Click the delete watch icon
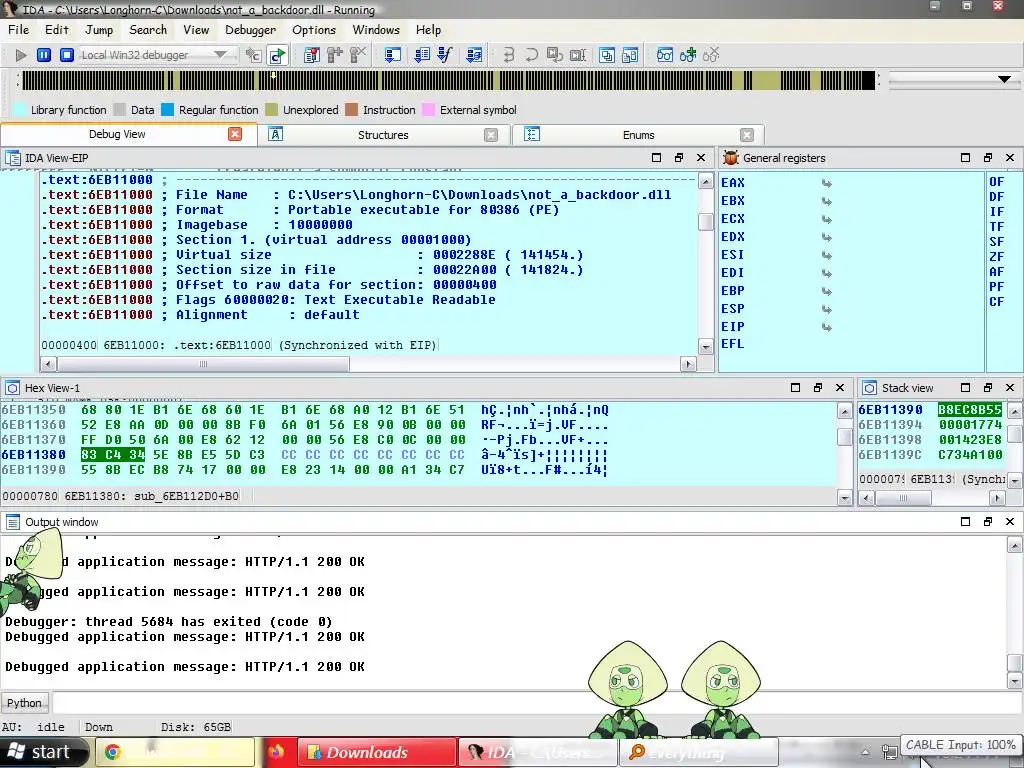Screen dimensions: 1024x768 pyautogui.click(x=711, y=56)
